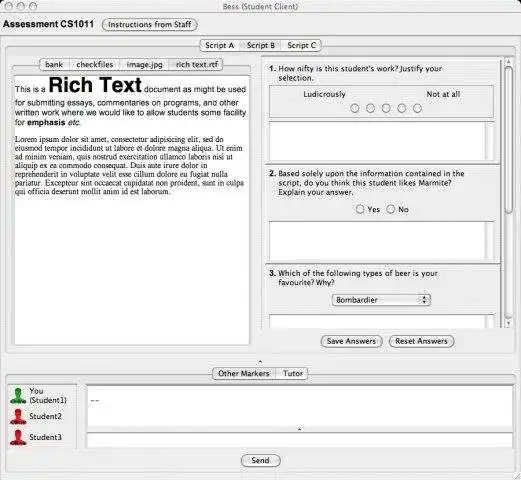Switch to the Other Markers tab
Screen dimensions: 521x480
(x=244, y=374)
